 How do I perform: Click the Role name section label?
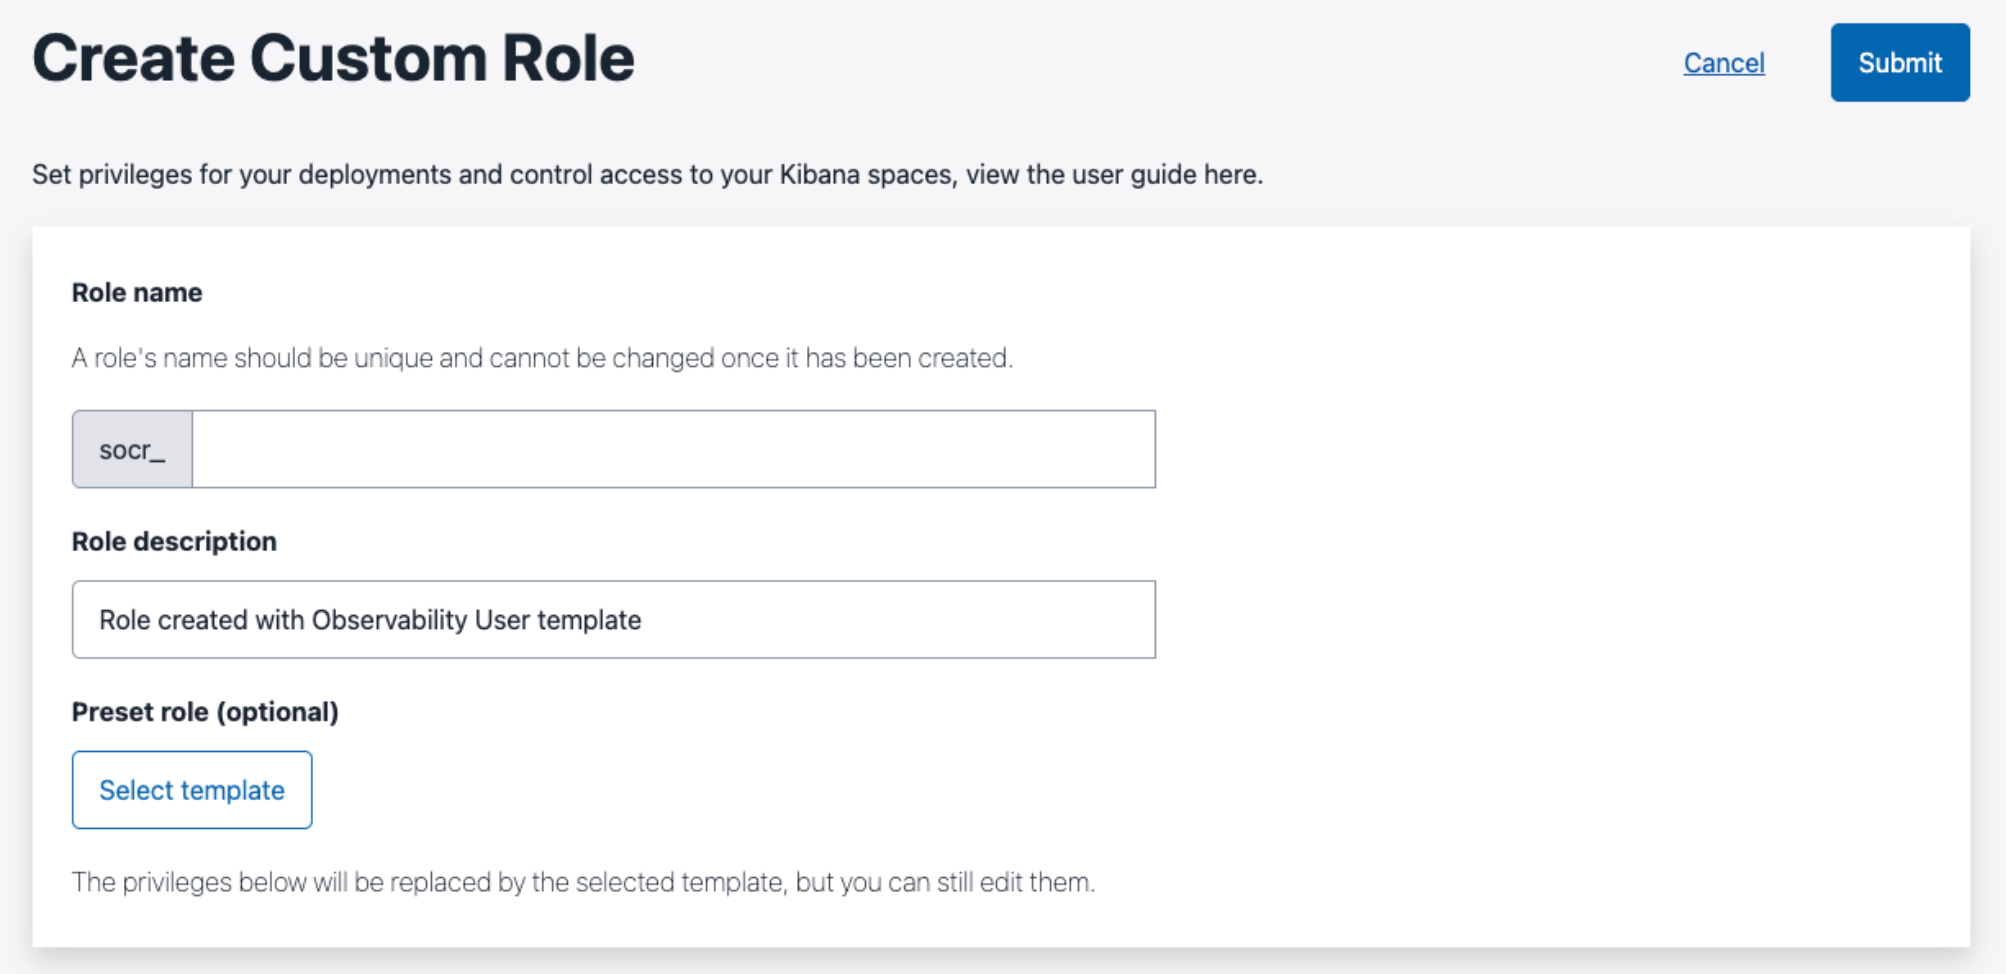point(136,291)
